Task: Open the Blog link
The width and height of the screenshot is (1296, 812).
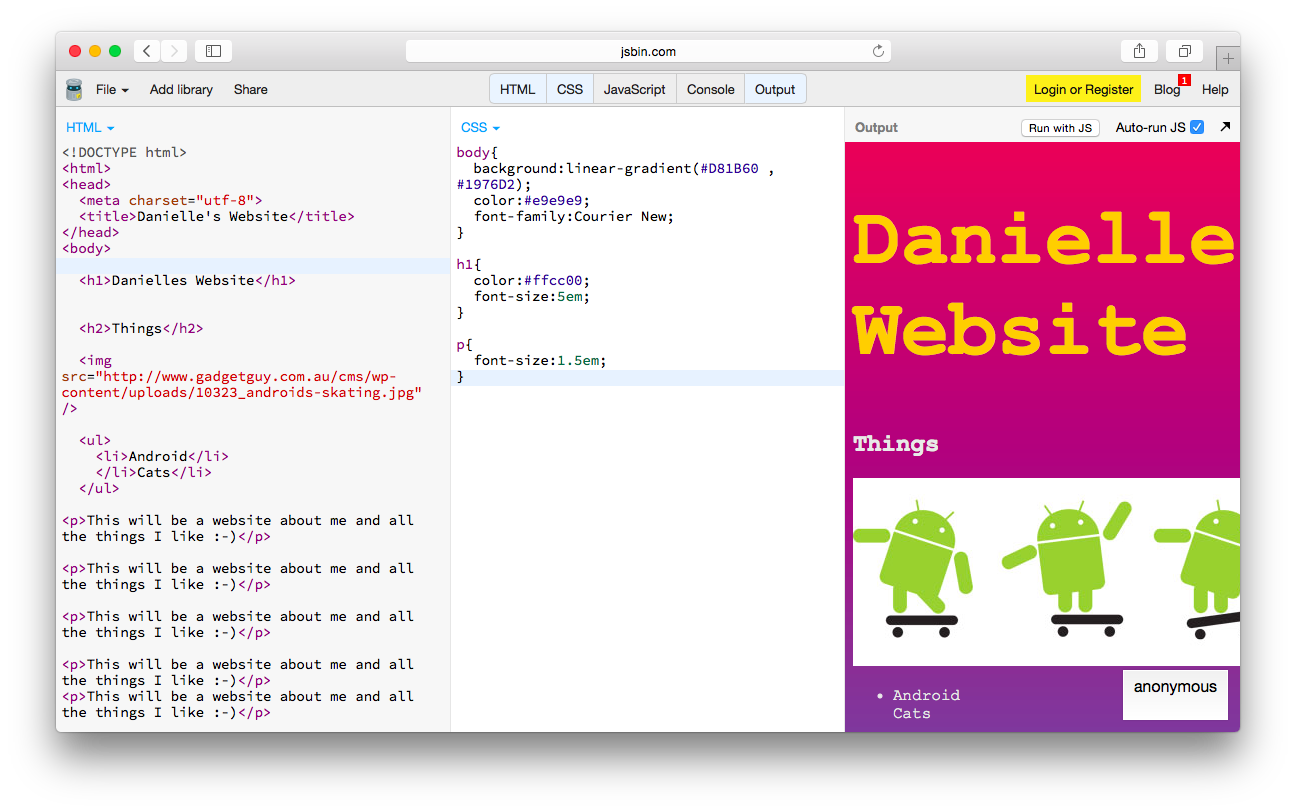Action: pyautogui.click(x=1166, y=89)
